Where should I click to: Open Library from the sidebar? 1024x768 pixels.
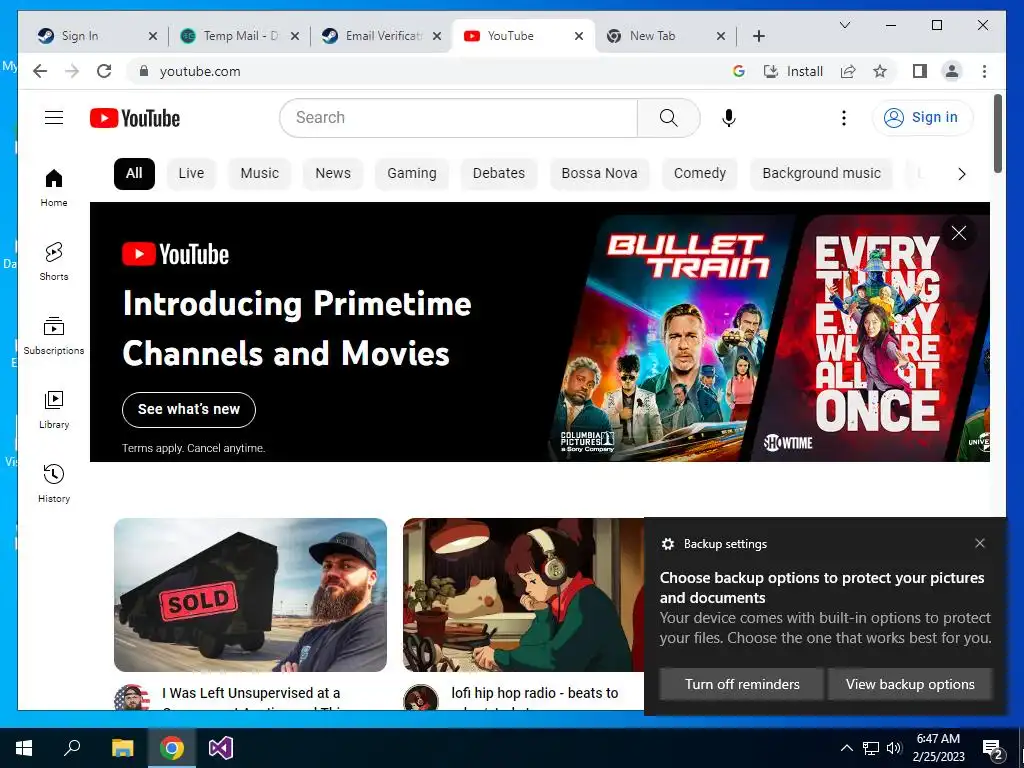point(54,409)
